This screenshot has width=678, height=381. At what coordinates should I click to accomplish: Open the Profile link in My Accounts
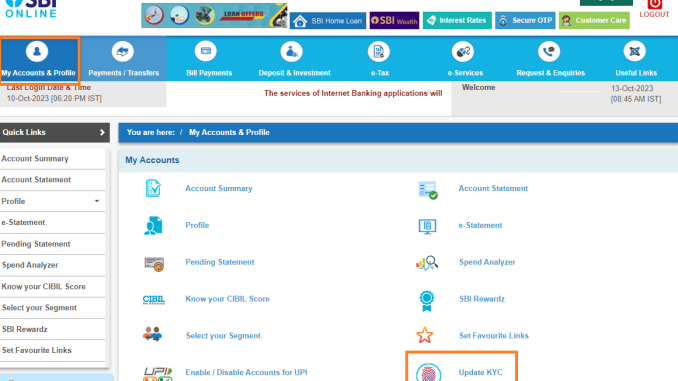pos(197,225)
